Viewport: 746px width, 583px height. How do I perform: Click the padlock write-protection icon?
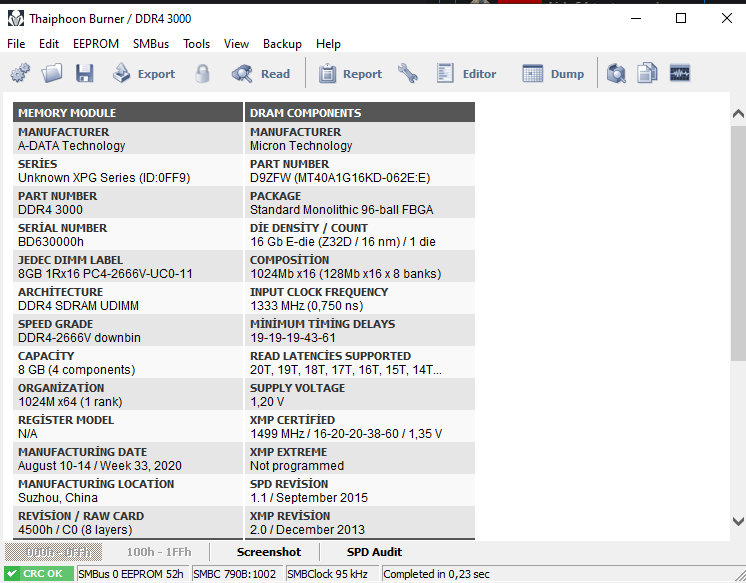(x=202, y=74)
